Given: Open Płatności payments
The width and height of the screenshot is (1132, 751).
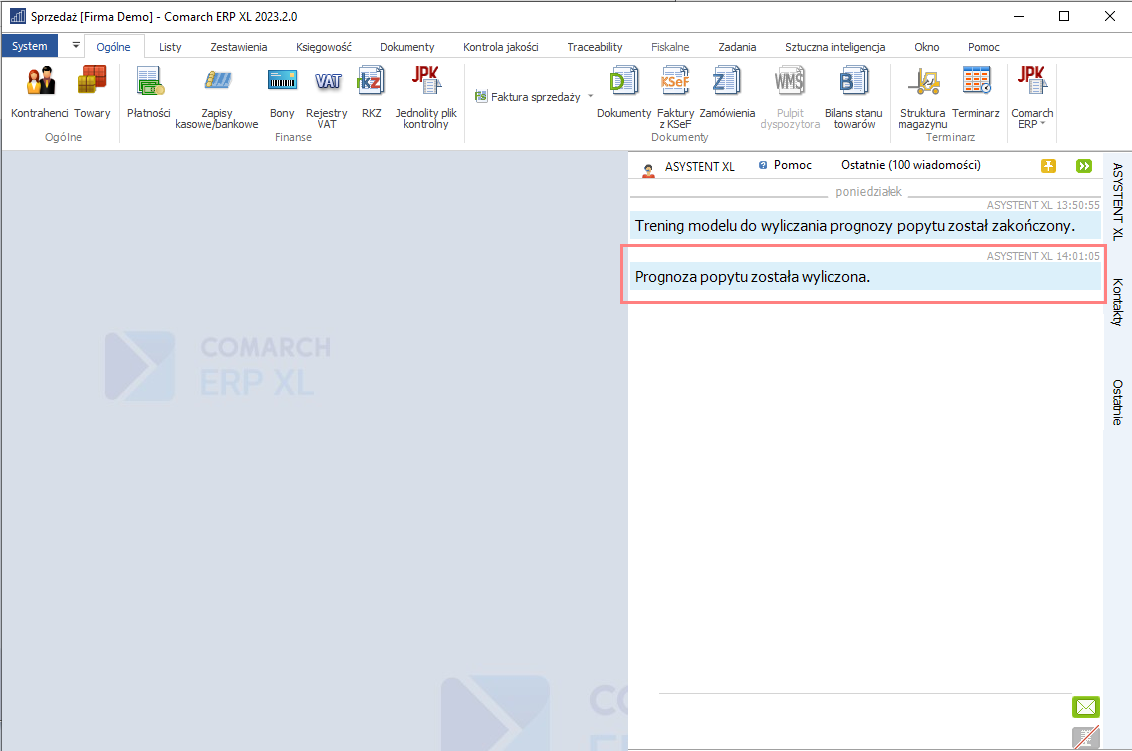Looking at the screenshot, I should coord(149,92).
